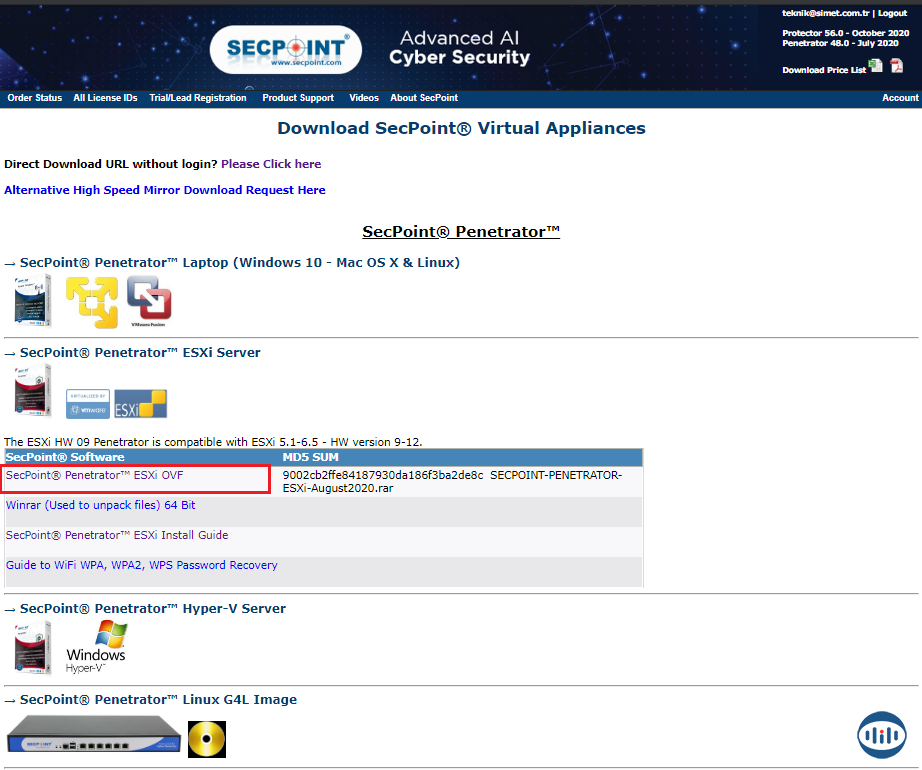Download the Excel price list
The image size is (922, 770).
pyautogui.click(x=875, y=66)
